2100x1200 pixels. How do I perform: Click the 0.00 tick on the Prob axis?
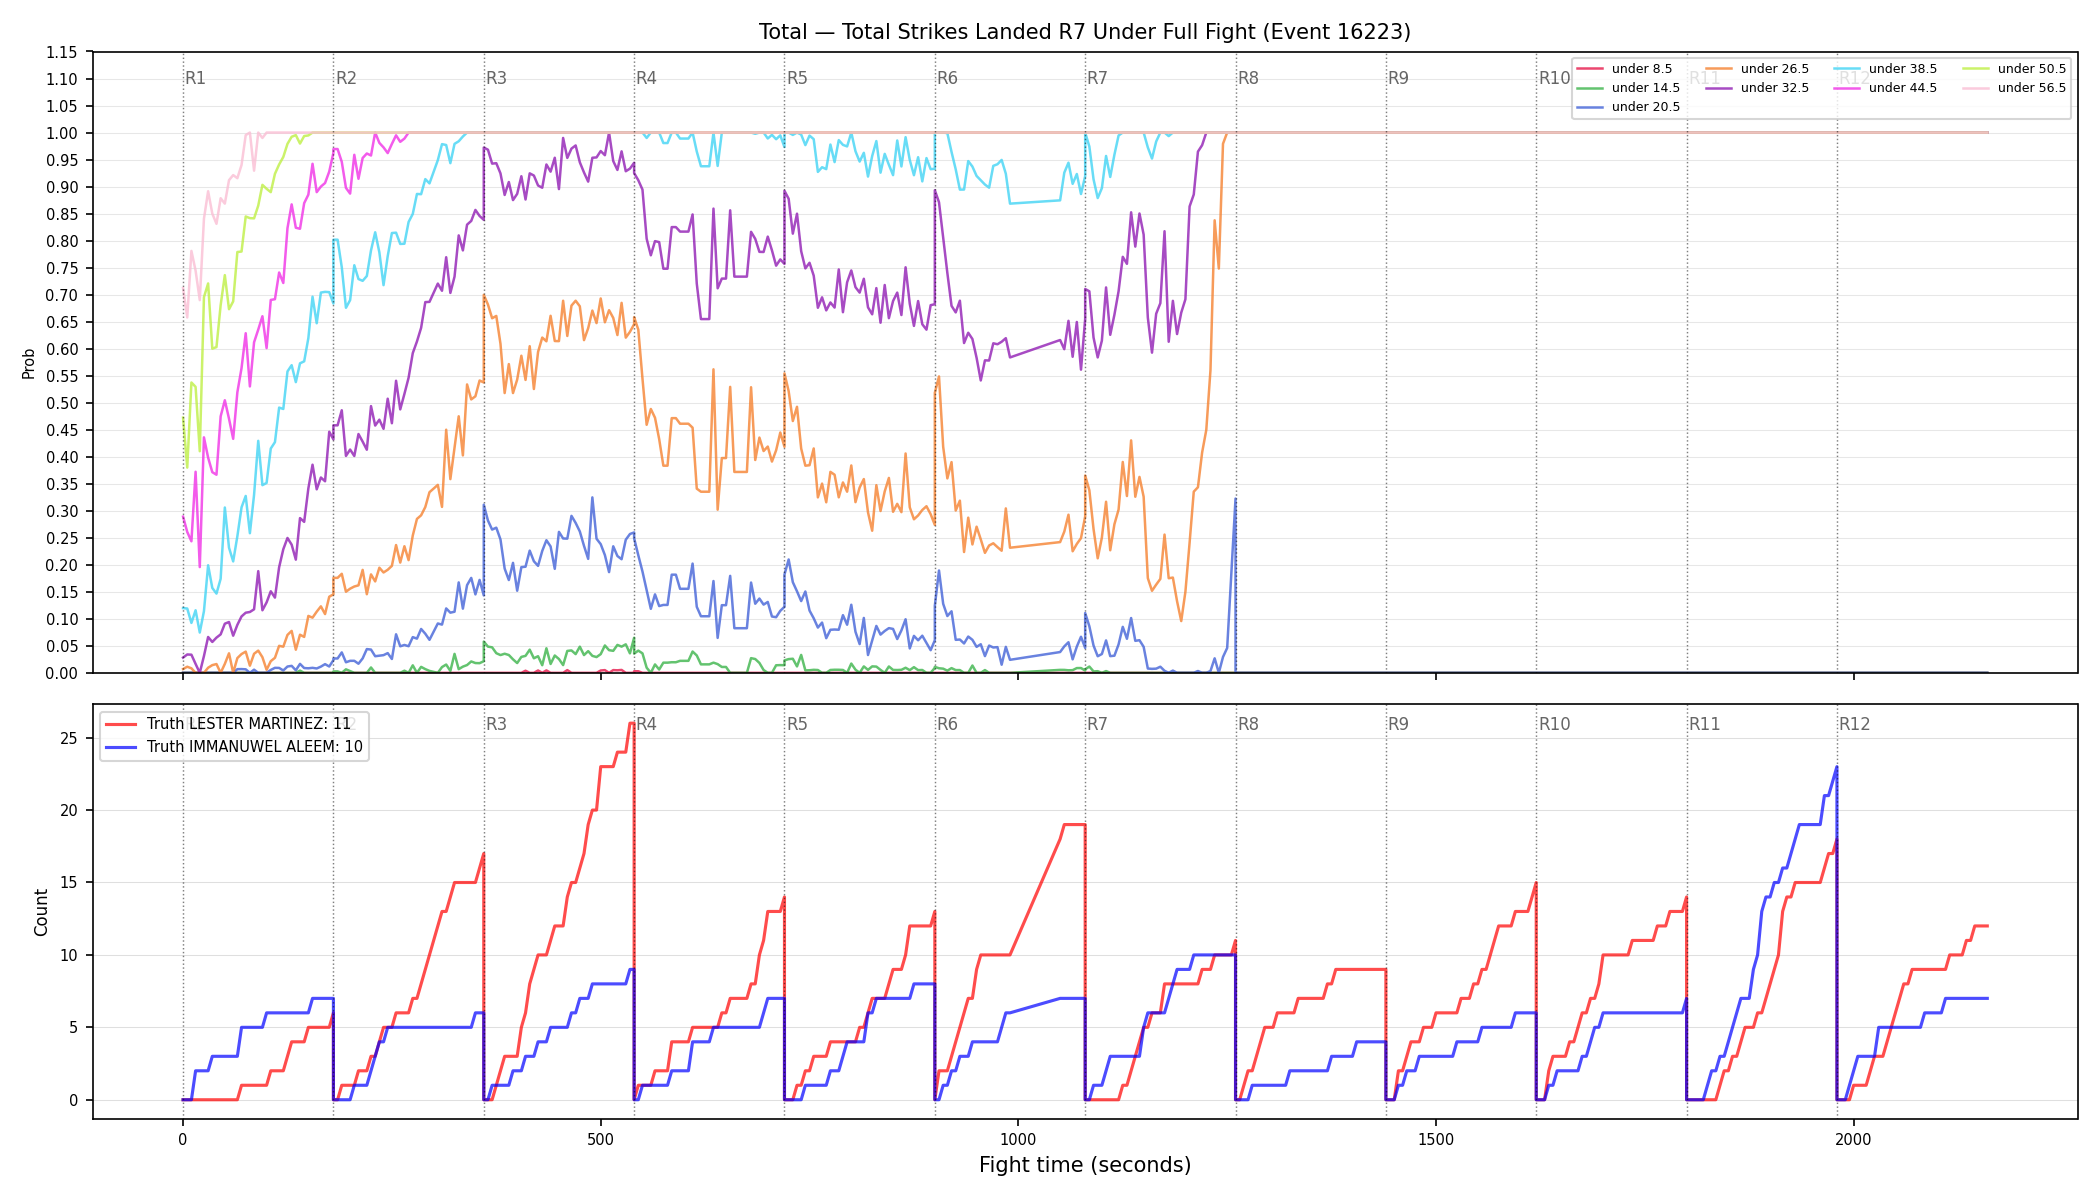pos(62,673)
